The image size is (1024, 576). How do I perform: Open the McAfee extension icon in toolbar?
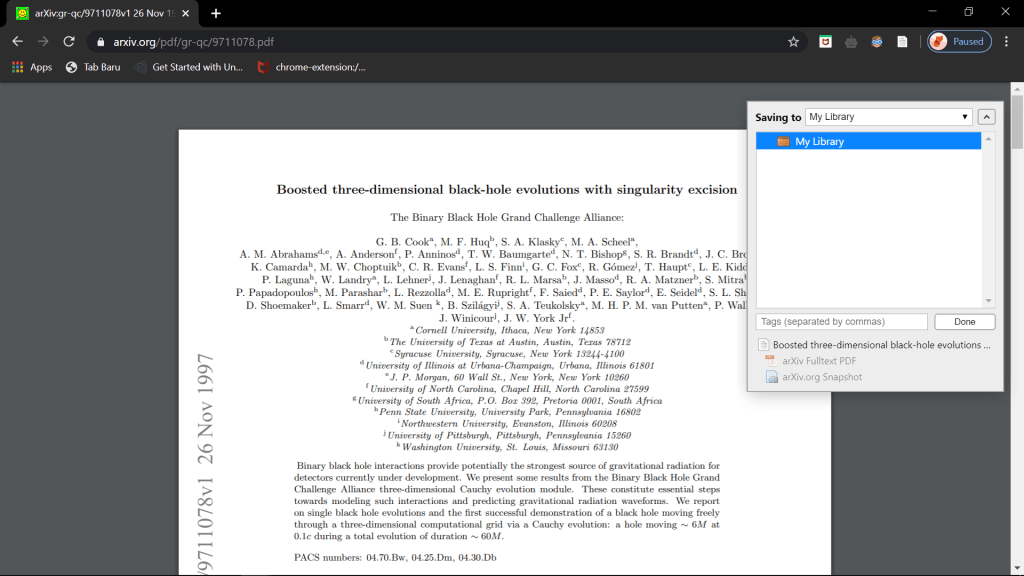pos(825,42)
